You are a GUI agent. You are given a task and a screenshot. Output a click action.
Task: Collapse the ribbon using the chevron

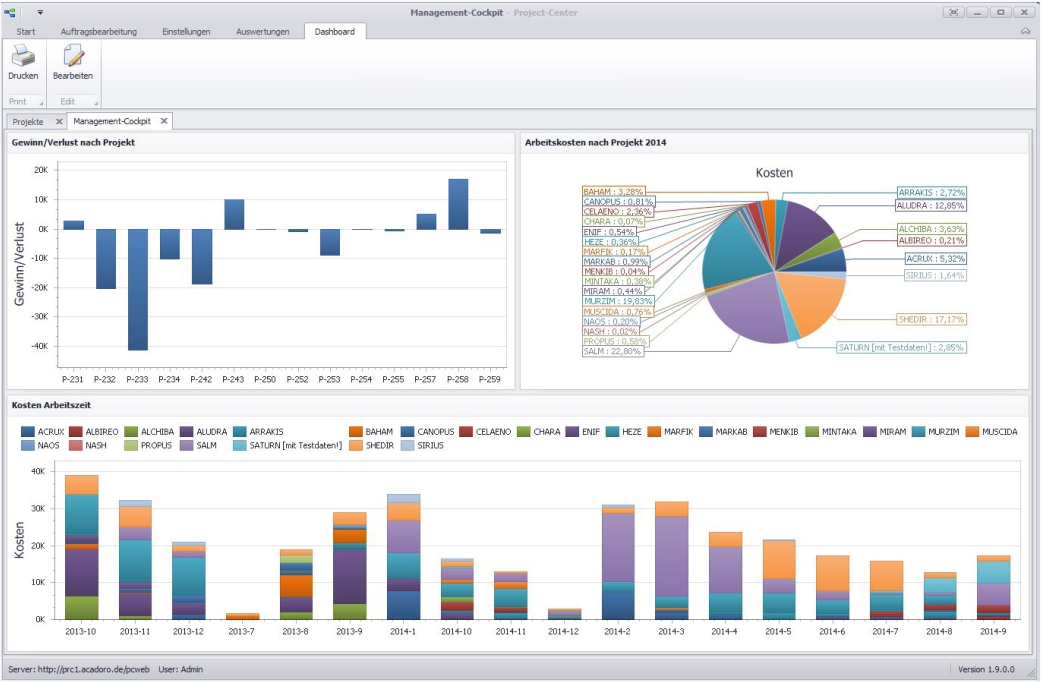click(1025, 31)
